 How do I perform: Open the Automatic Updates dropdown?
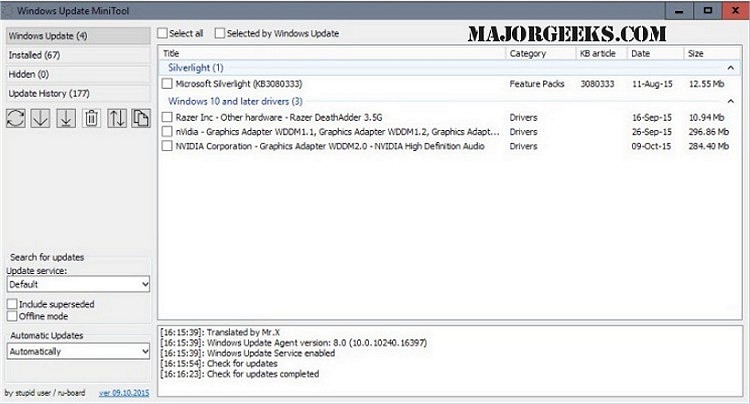point(78,351)
